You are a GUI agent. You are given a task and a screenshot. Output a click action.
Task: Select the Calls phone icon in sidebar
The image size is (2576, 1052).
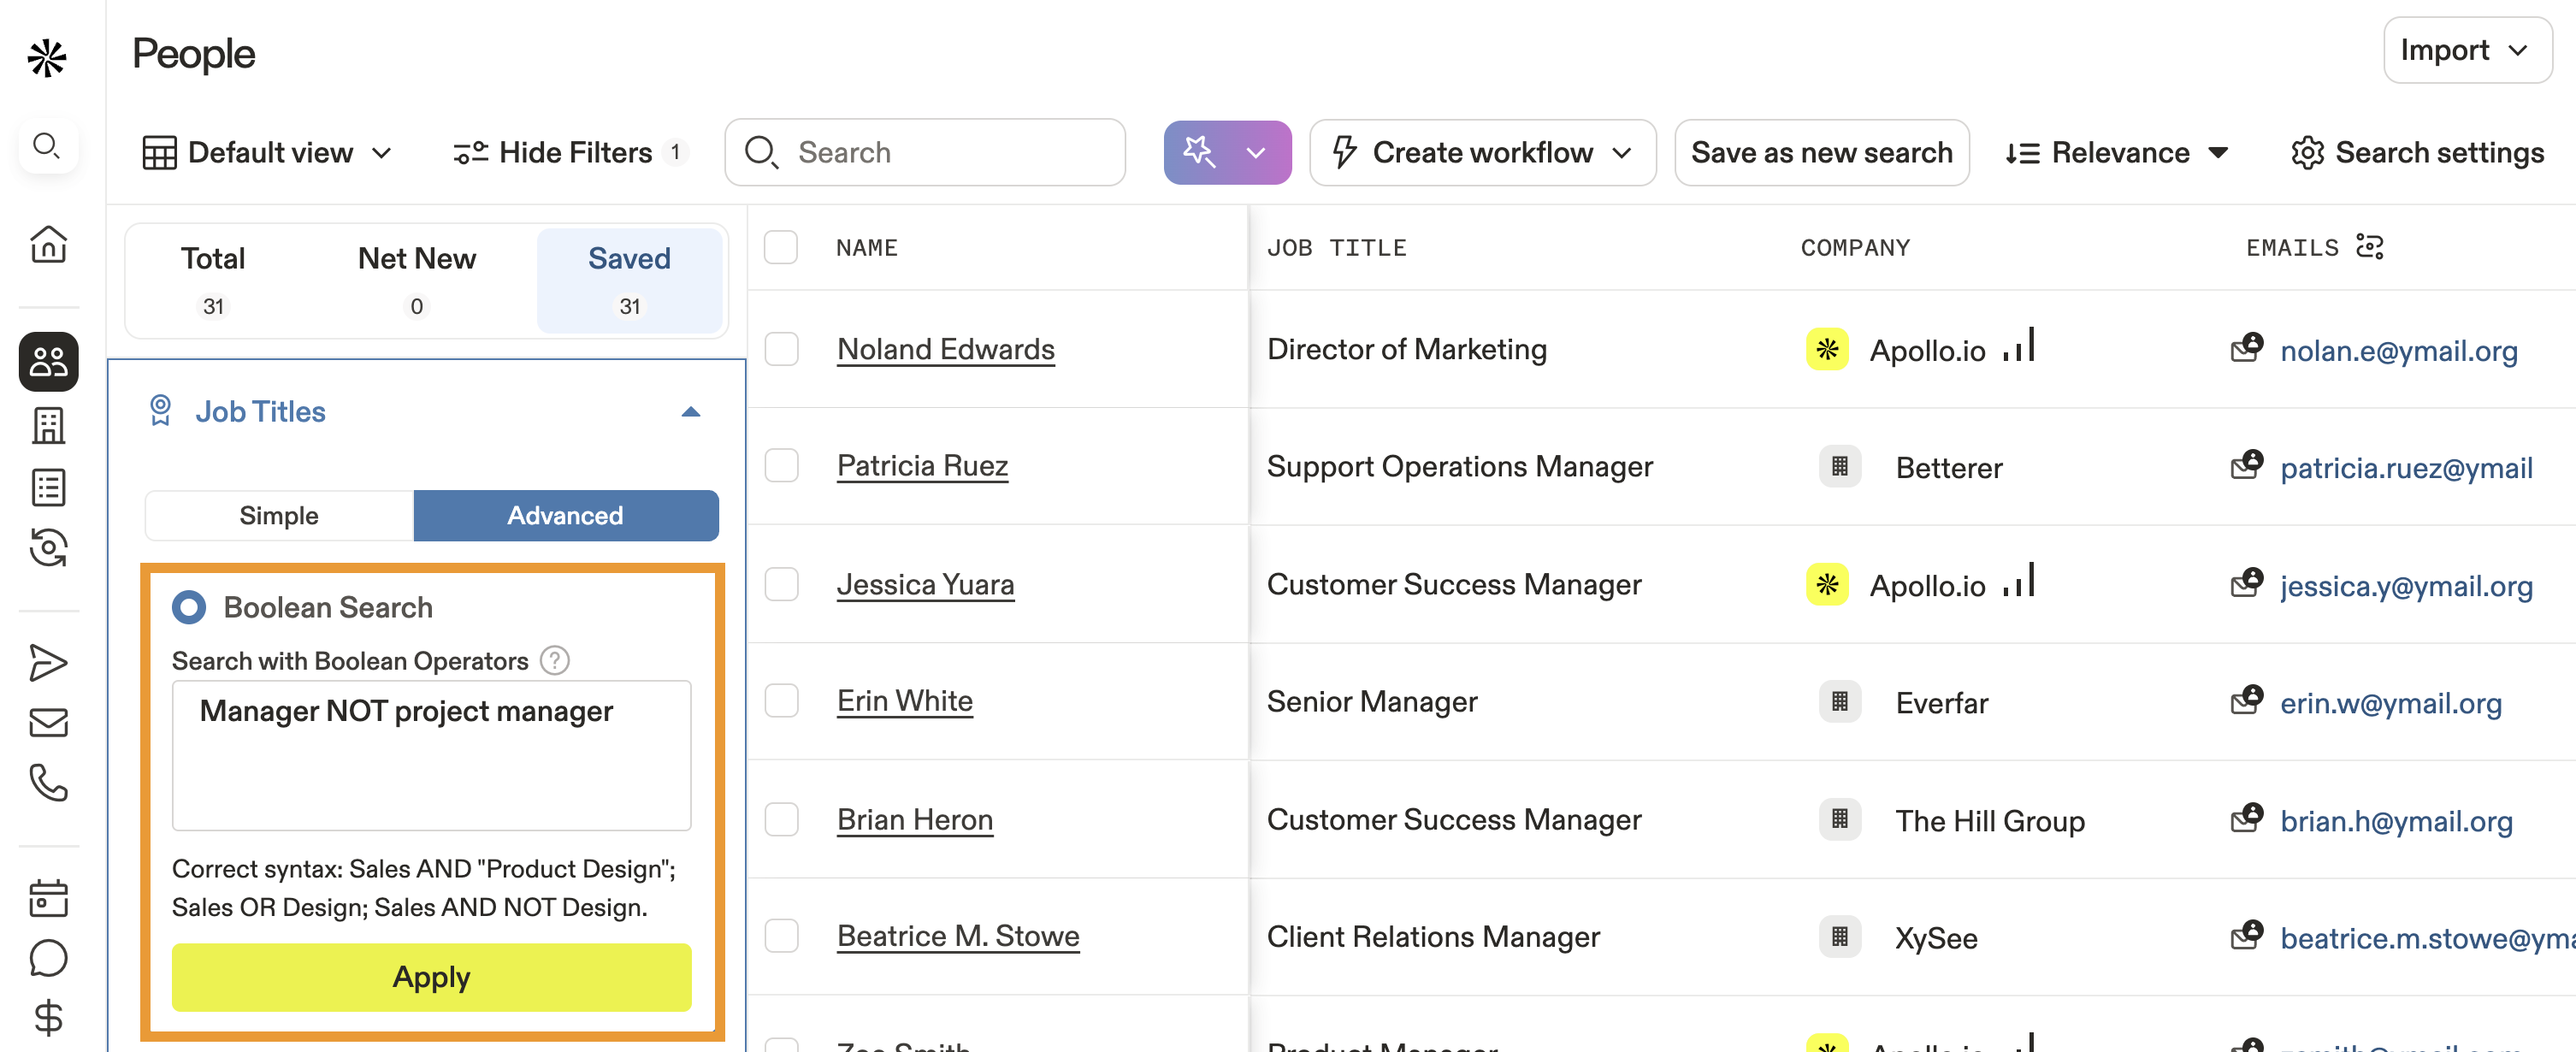tap(47, 784)
